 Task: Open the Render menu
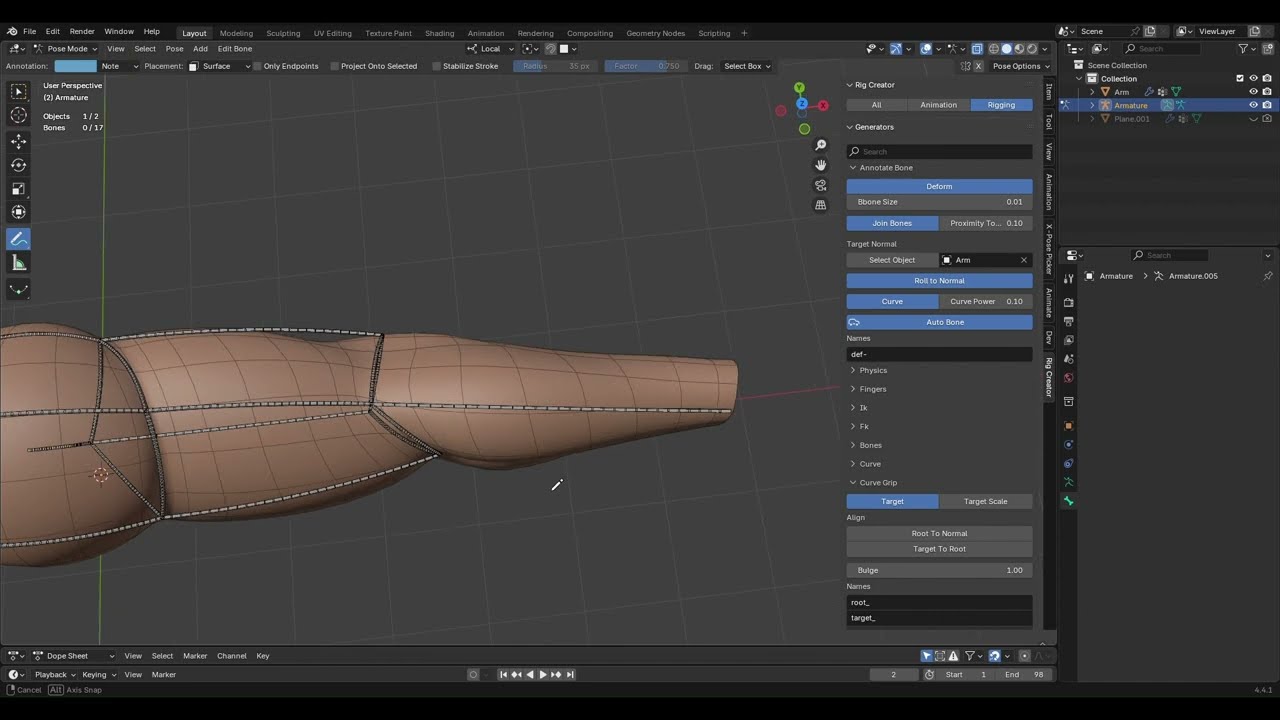(82, 32)
